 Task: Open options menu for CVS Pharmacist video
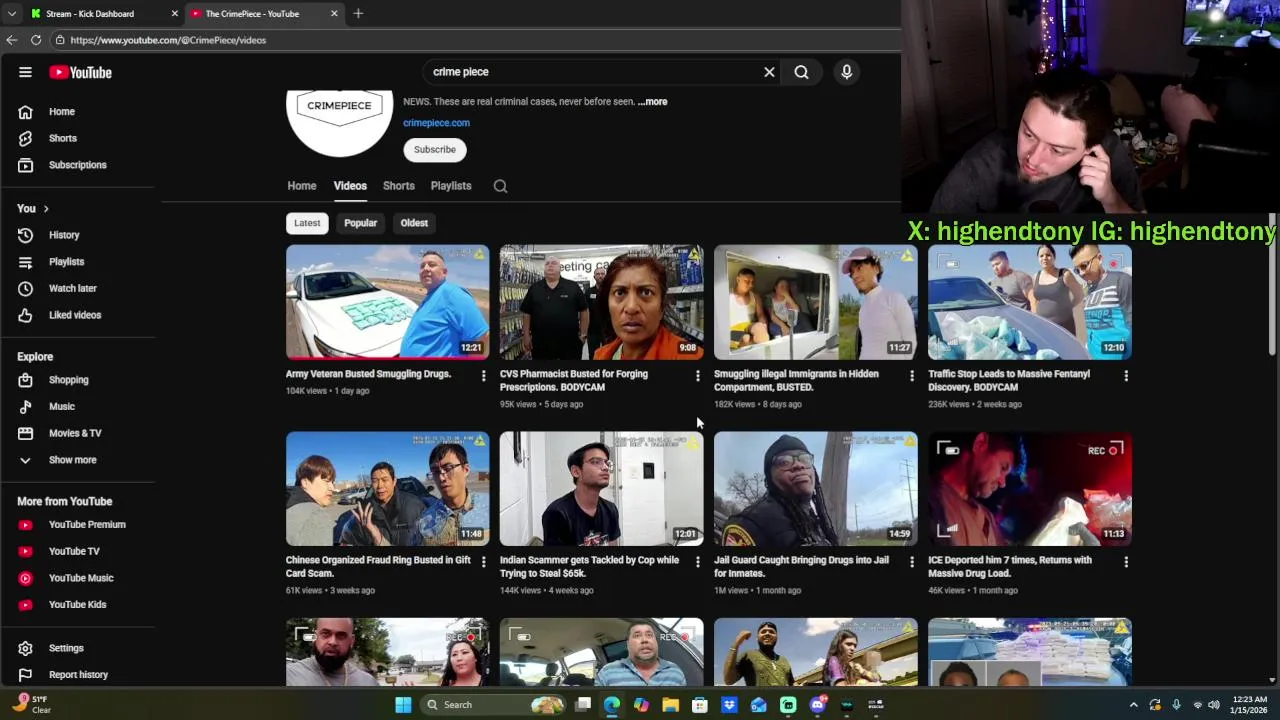coord(698,376)
